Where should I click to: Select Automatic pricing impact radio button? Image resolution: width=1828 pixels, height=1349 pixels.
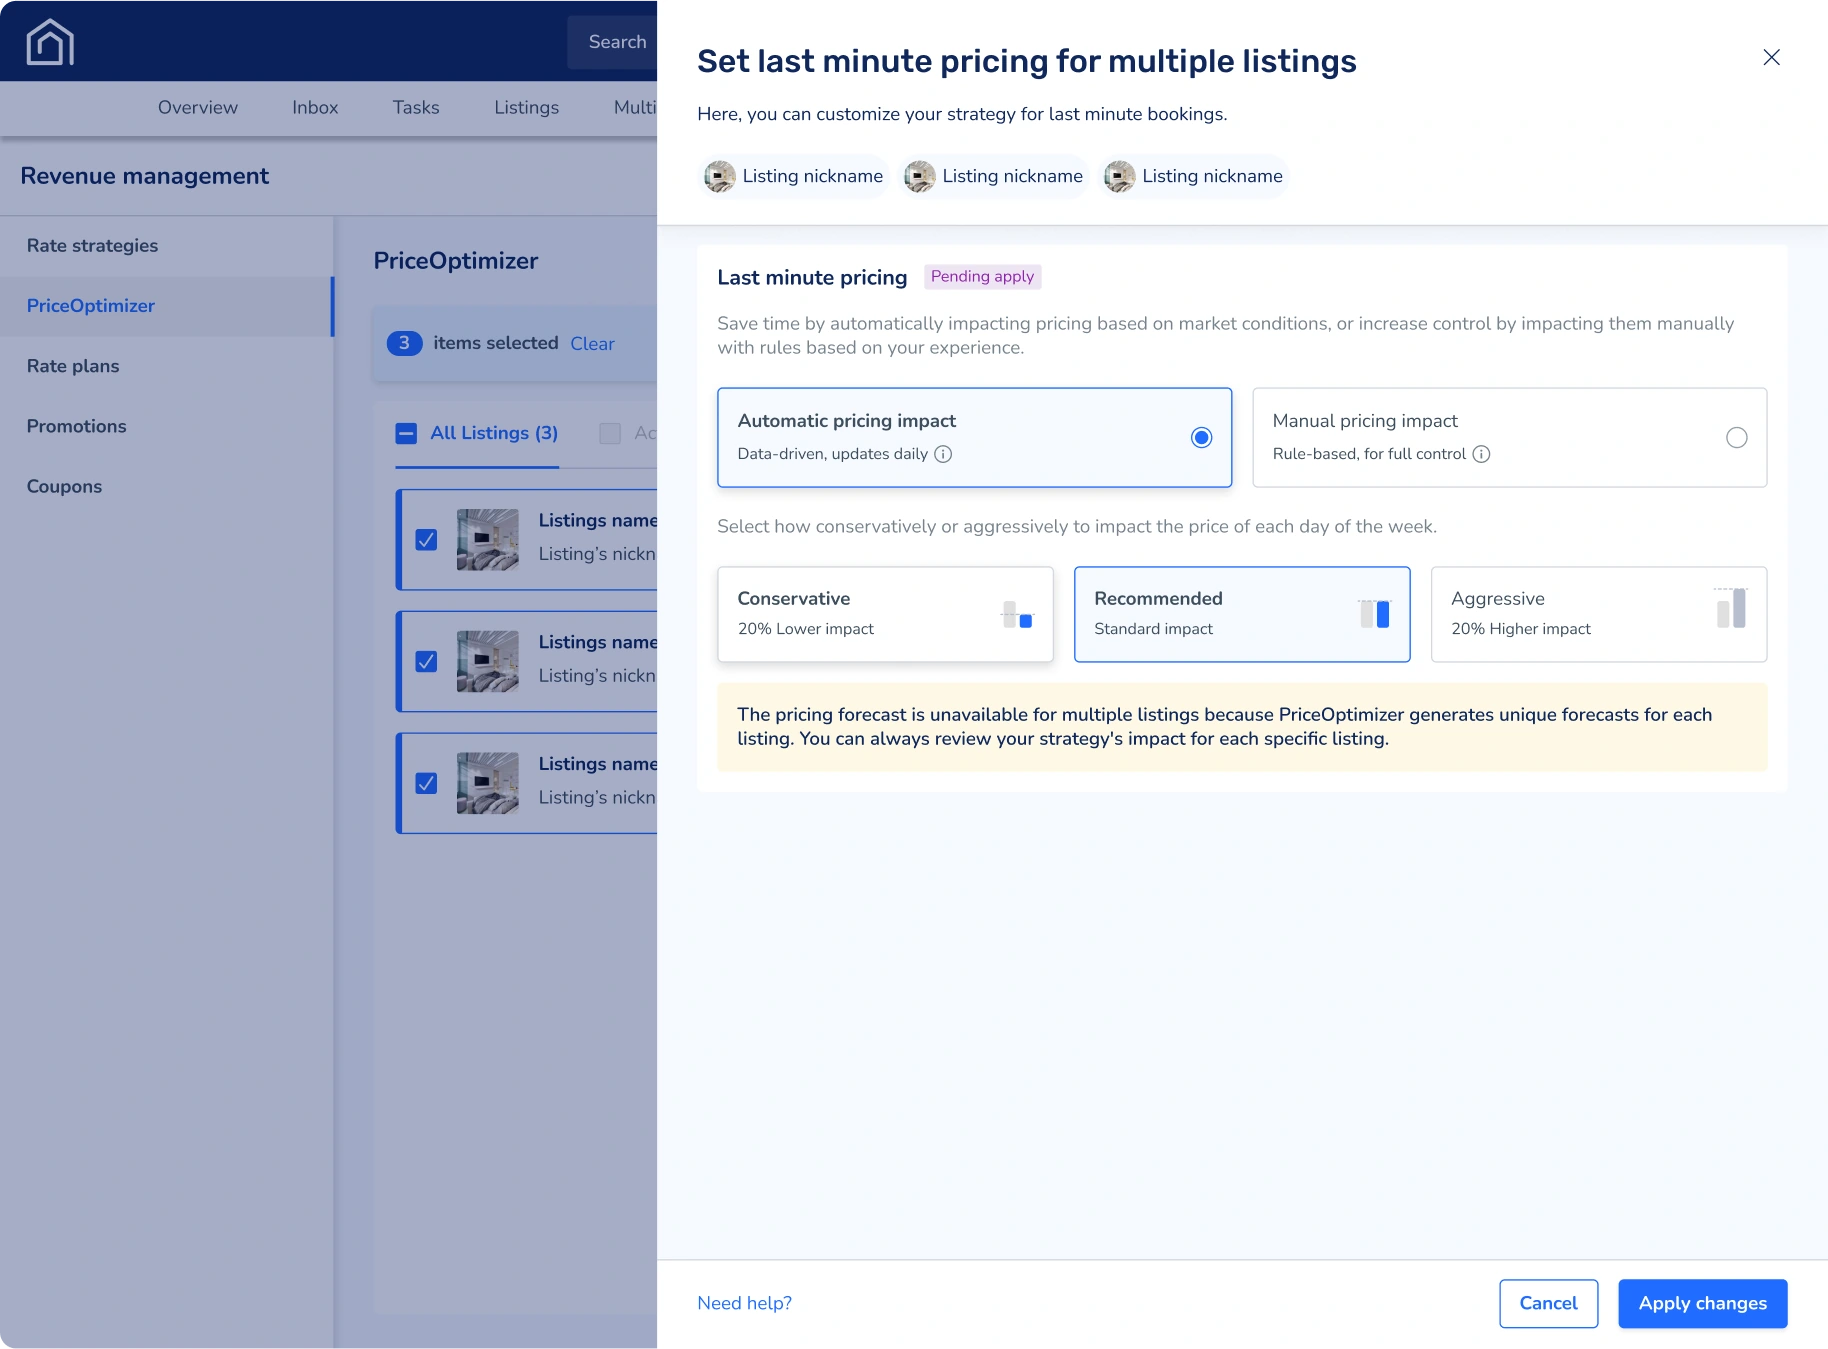(1201, 437)
